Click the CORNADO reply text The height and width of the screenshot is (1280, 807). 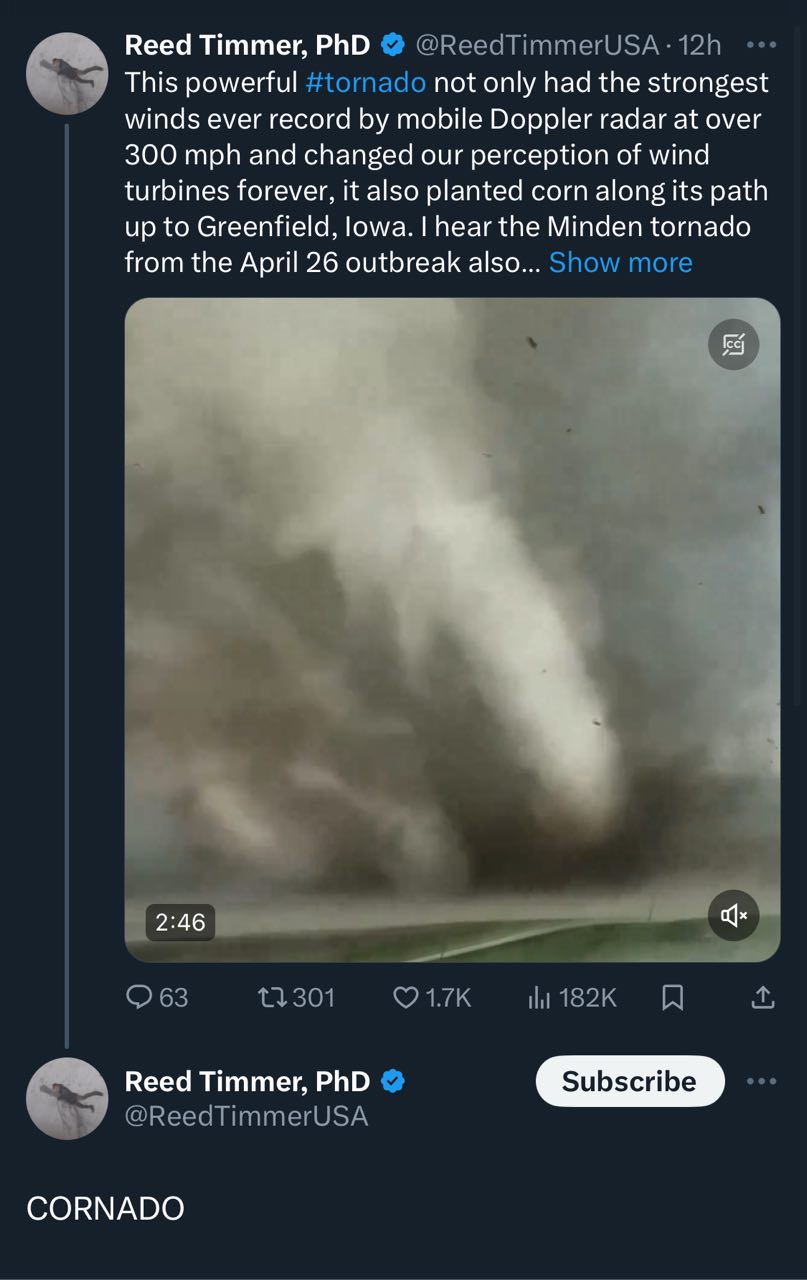(x=105, y=1208)
